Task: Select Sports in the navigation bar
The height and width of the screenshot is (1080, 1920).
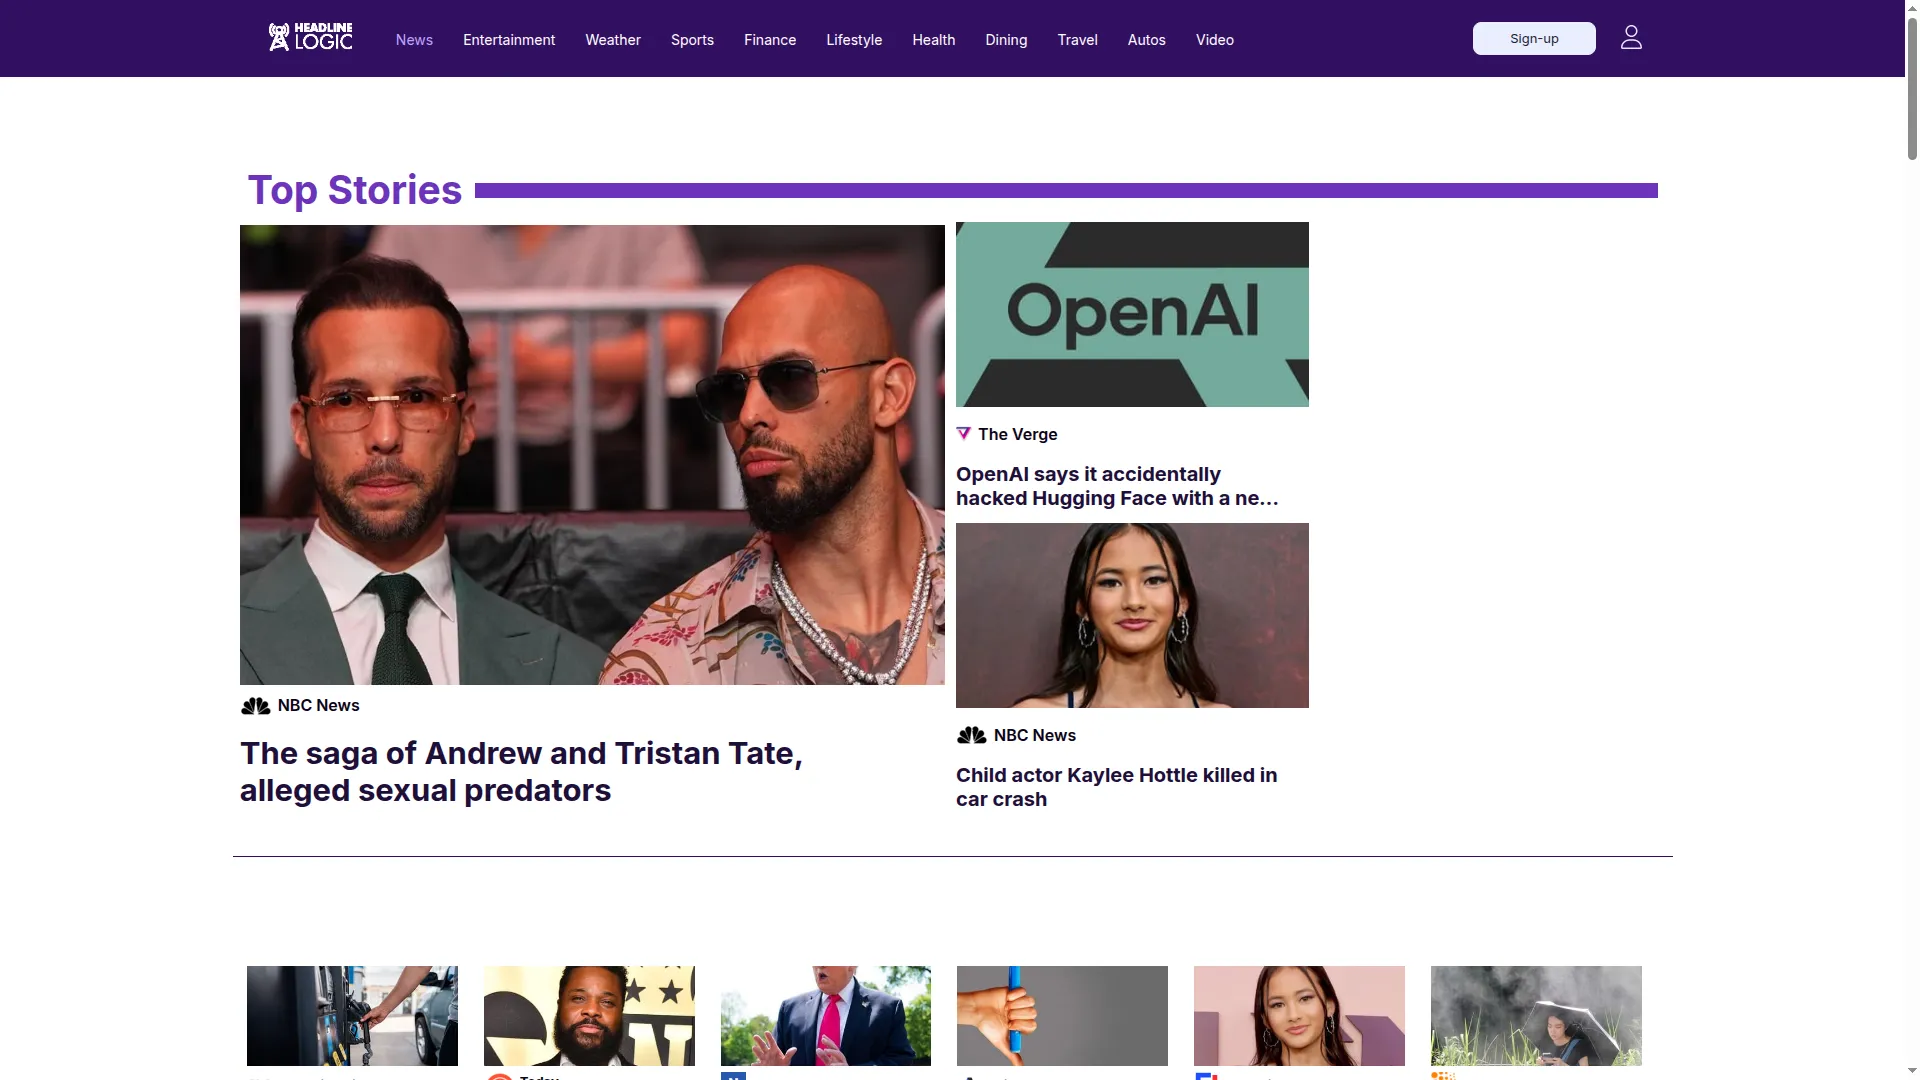Action: tap(692, 40)
